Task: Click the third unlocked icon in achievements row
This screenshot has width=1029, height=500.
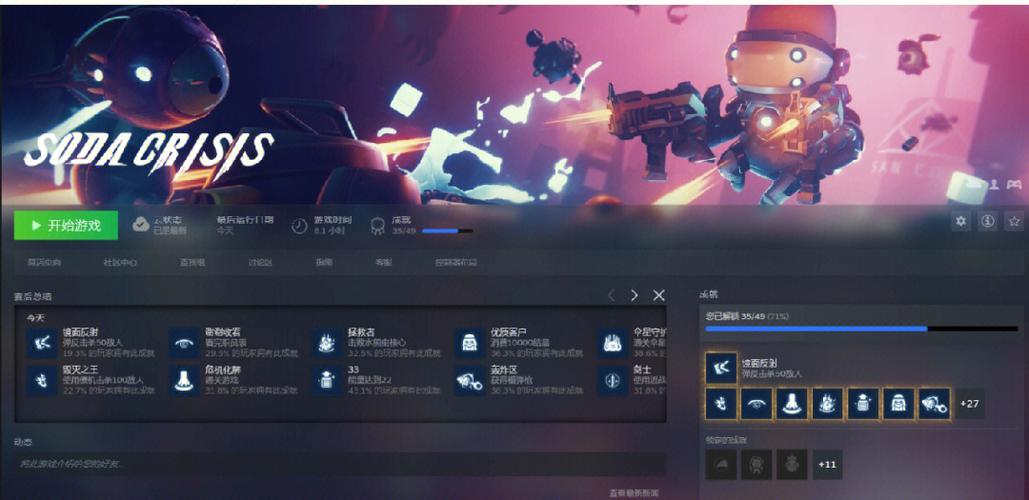Action: [792, 404]
